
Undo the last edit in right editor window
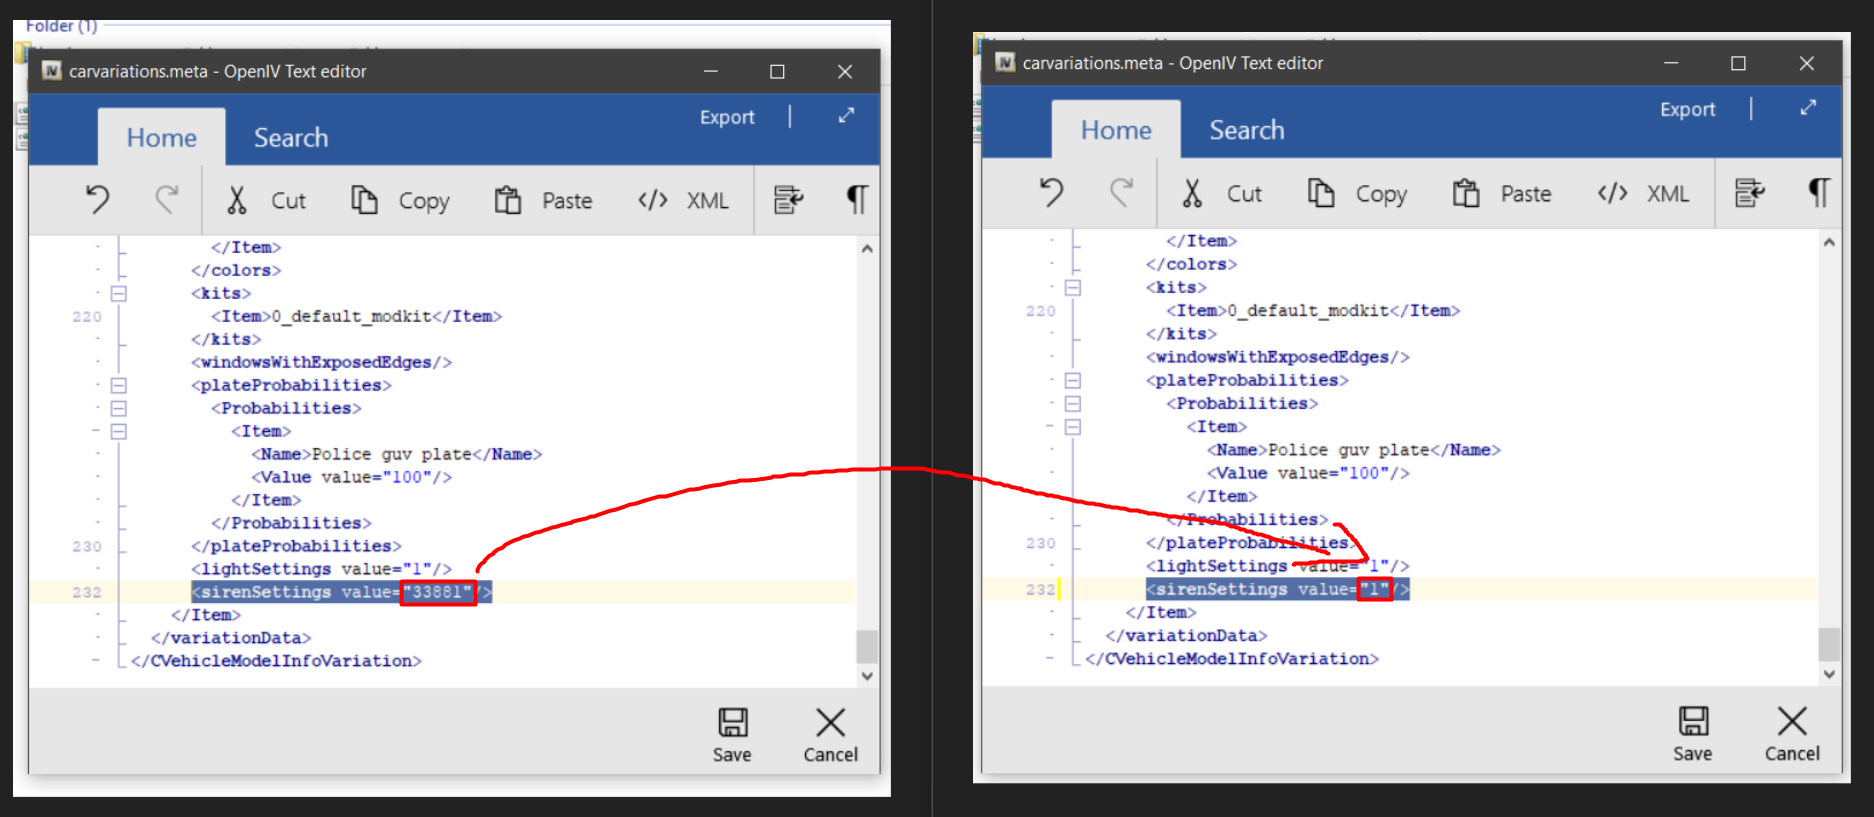tap(1052, 193)
